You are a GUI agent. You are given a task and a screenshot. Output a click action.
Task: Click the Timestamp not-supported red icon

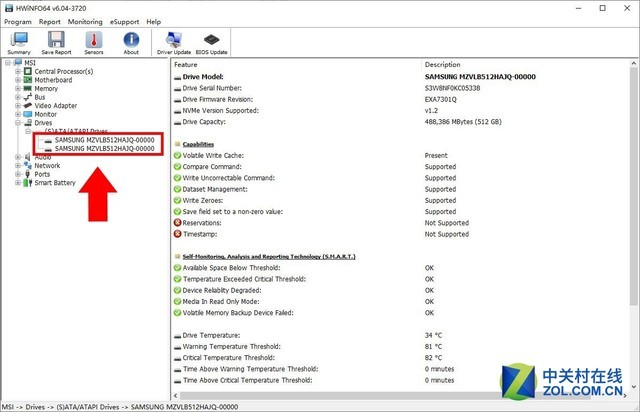[x=178, y=234]
